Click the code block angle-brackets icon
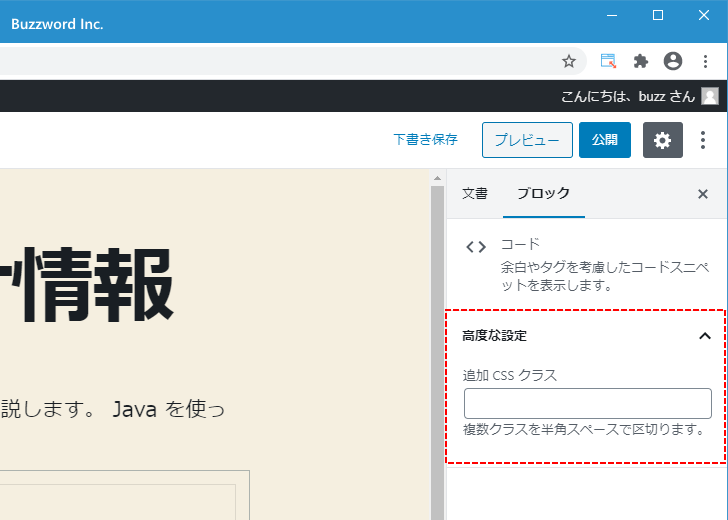Screen dimensions: 728x520 pos(476,247)
